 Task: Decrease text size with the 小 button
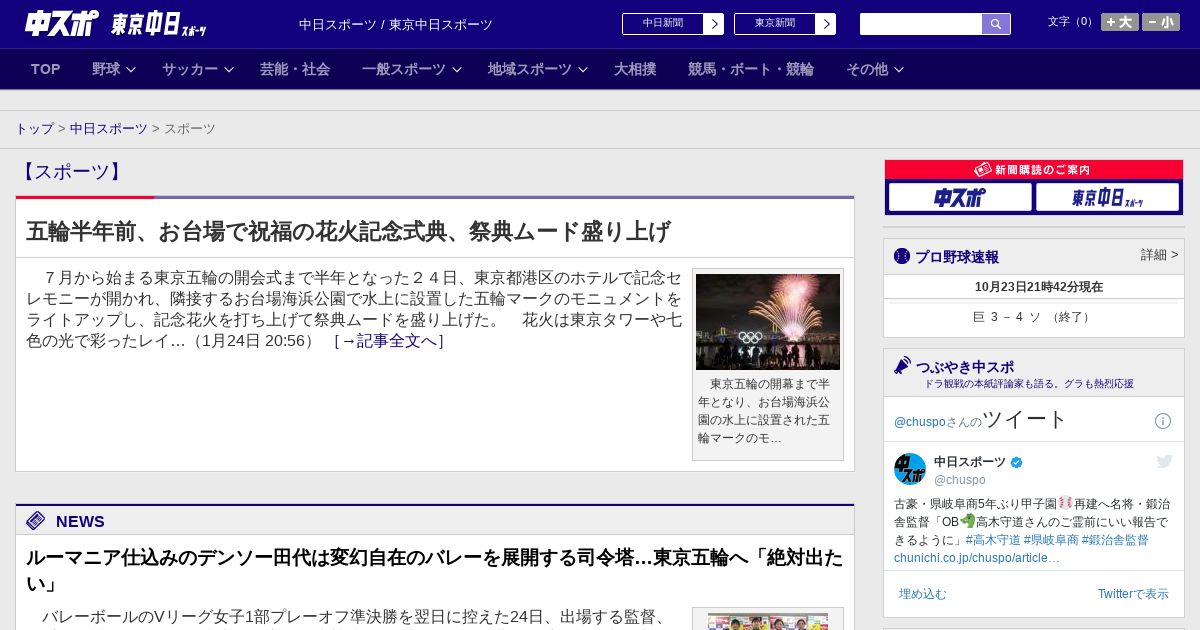[x=1161, y=22]
